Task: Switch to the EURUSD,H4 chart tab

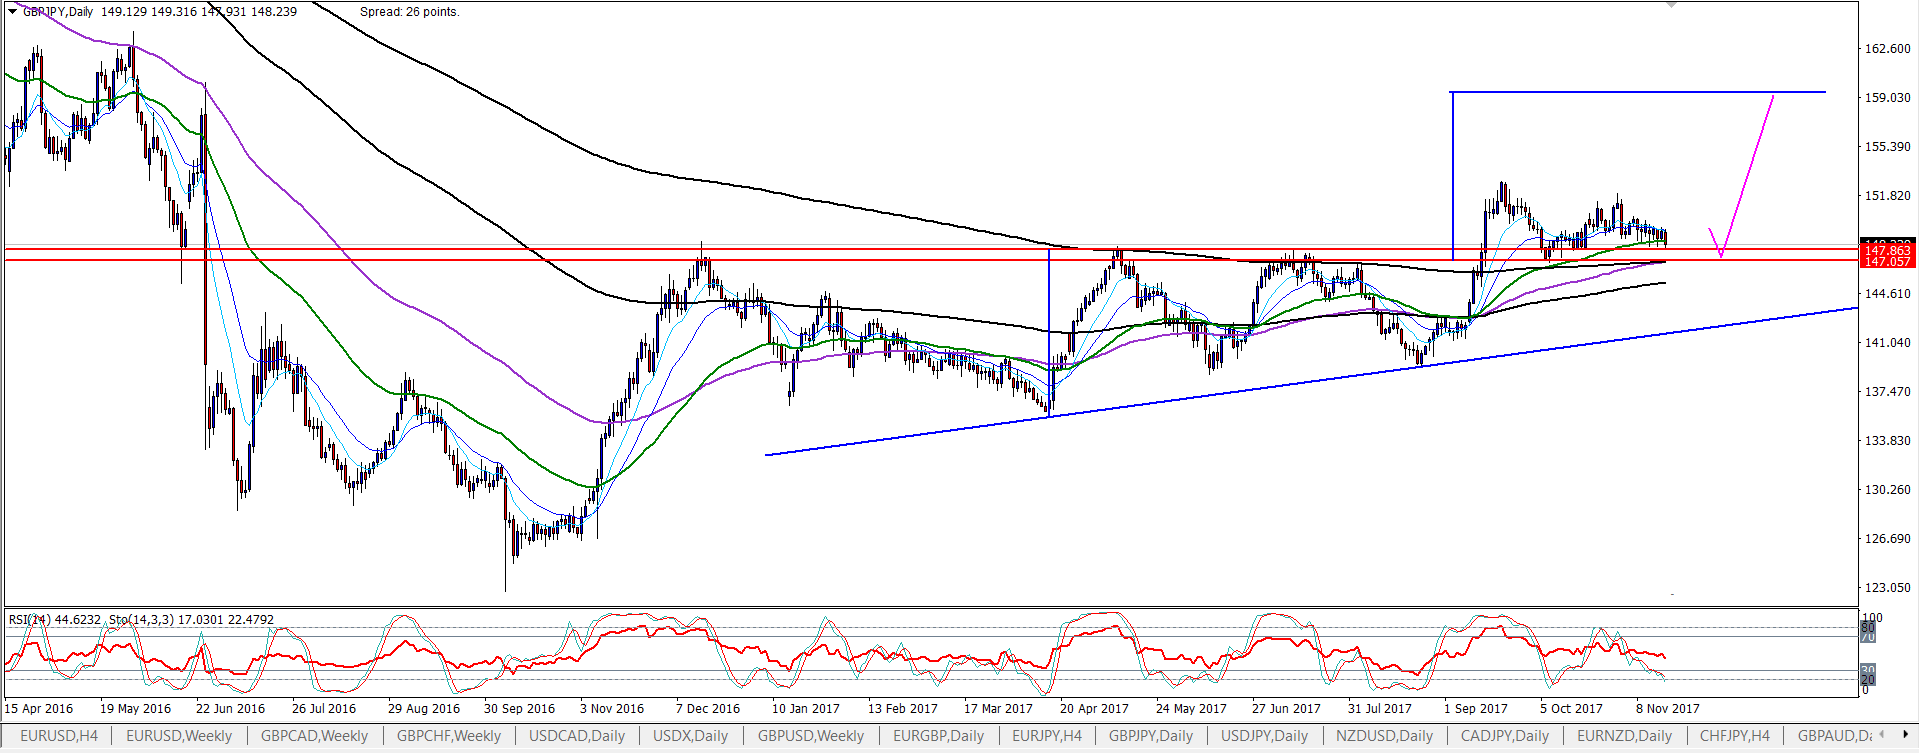Action: click(x=59, y=736)
